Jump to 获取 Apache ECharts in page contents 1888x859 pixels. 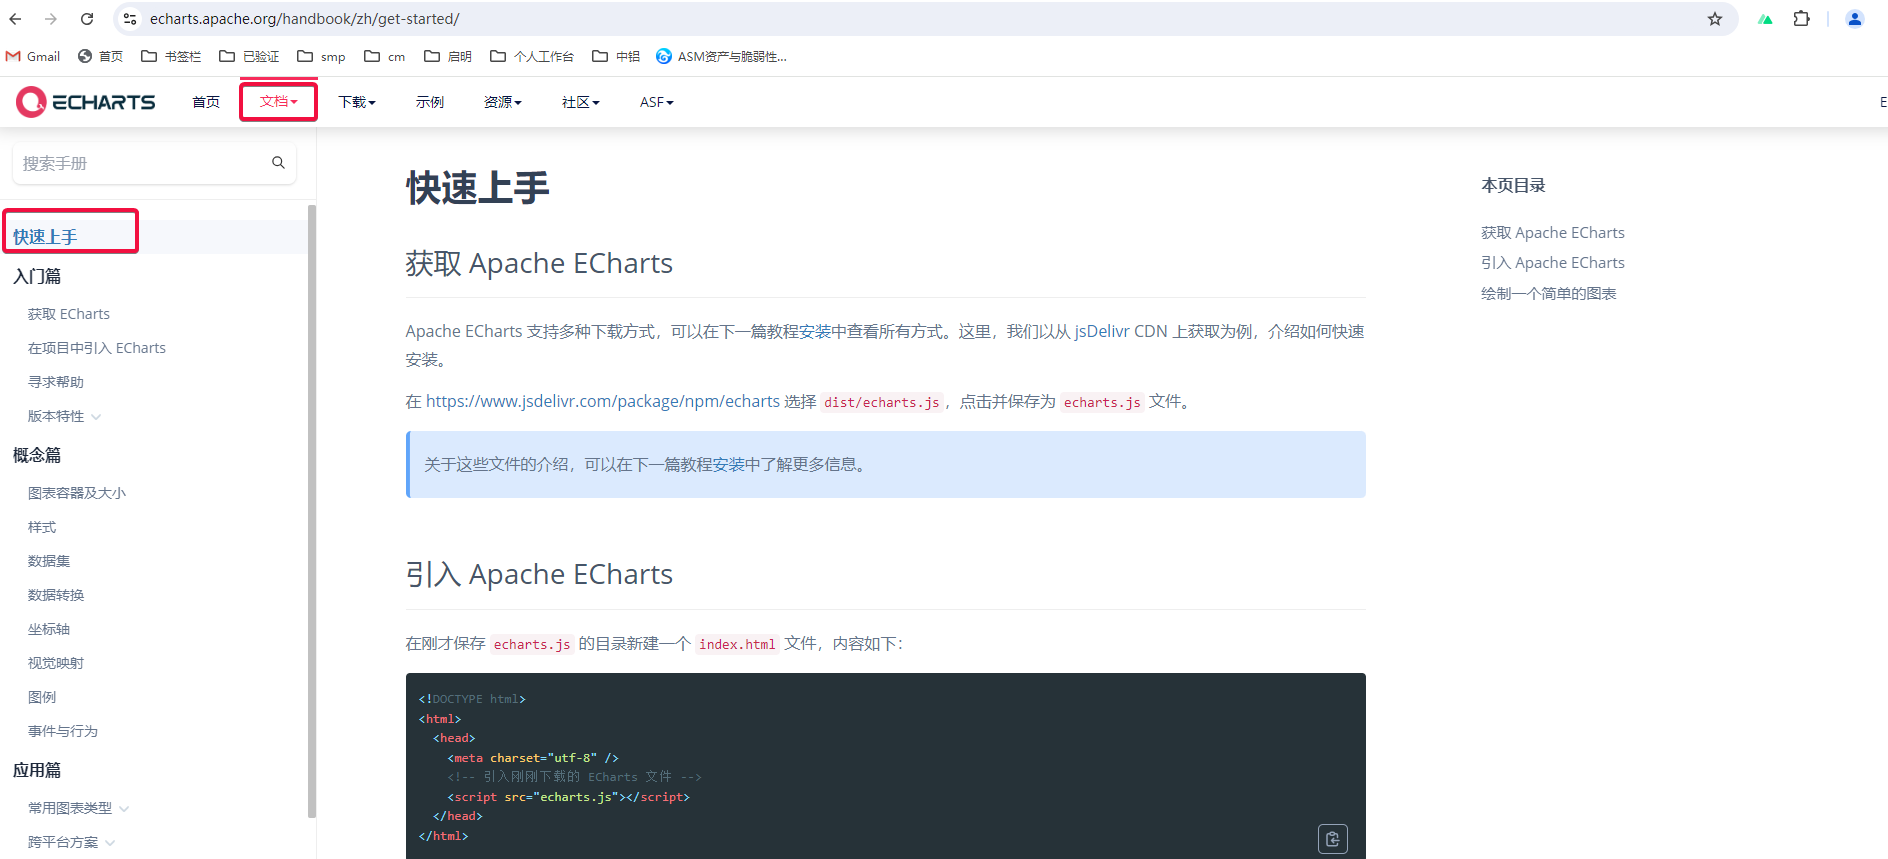1553,232
